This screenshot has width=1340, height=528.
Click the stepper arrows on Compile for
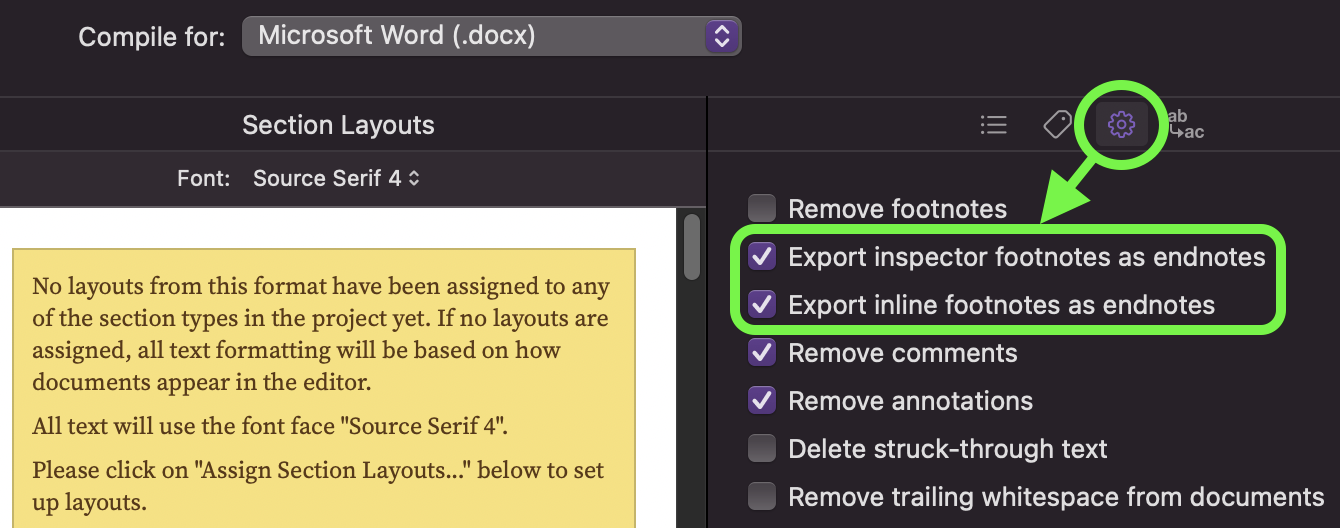tap(721, 37)
